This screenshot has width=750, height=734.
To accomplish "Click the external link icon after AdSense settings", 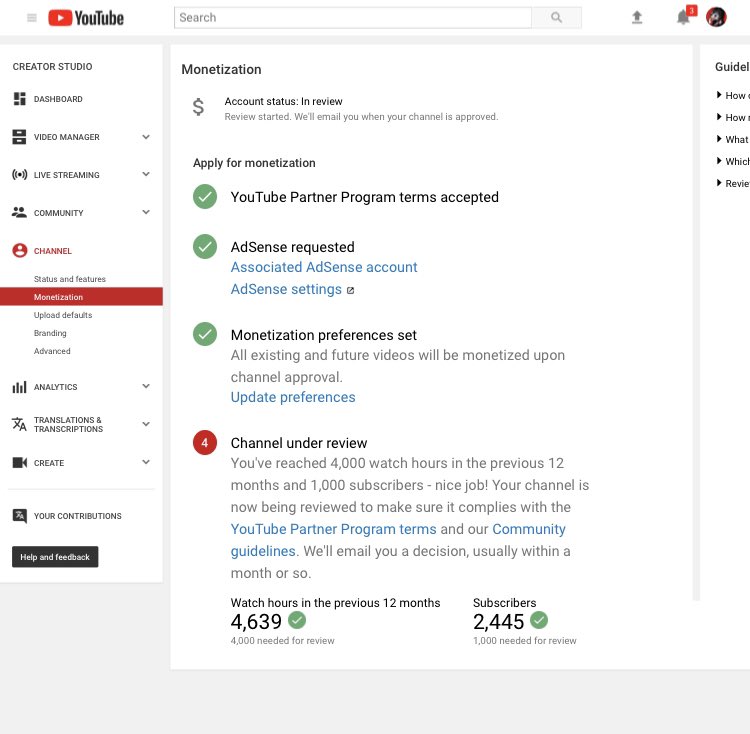I will tap(350, 290).
